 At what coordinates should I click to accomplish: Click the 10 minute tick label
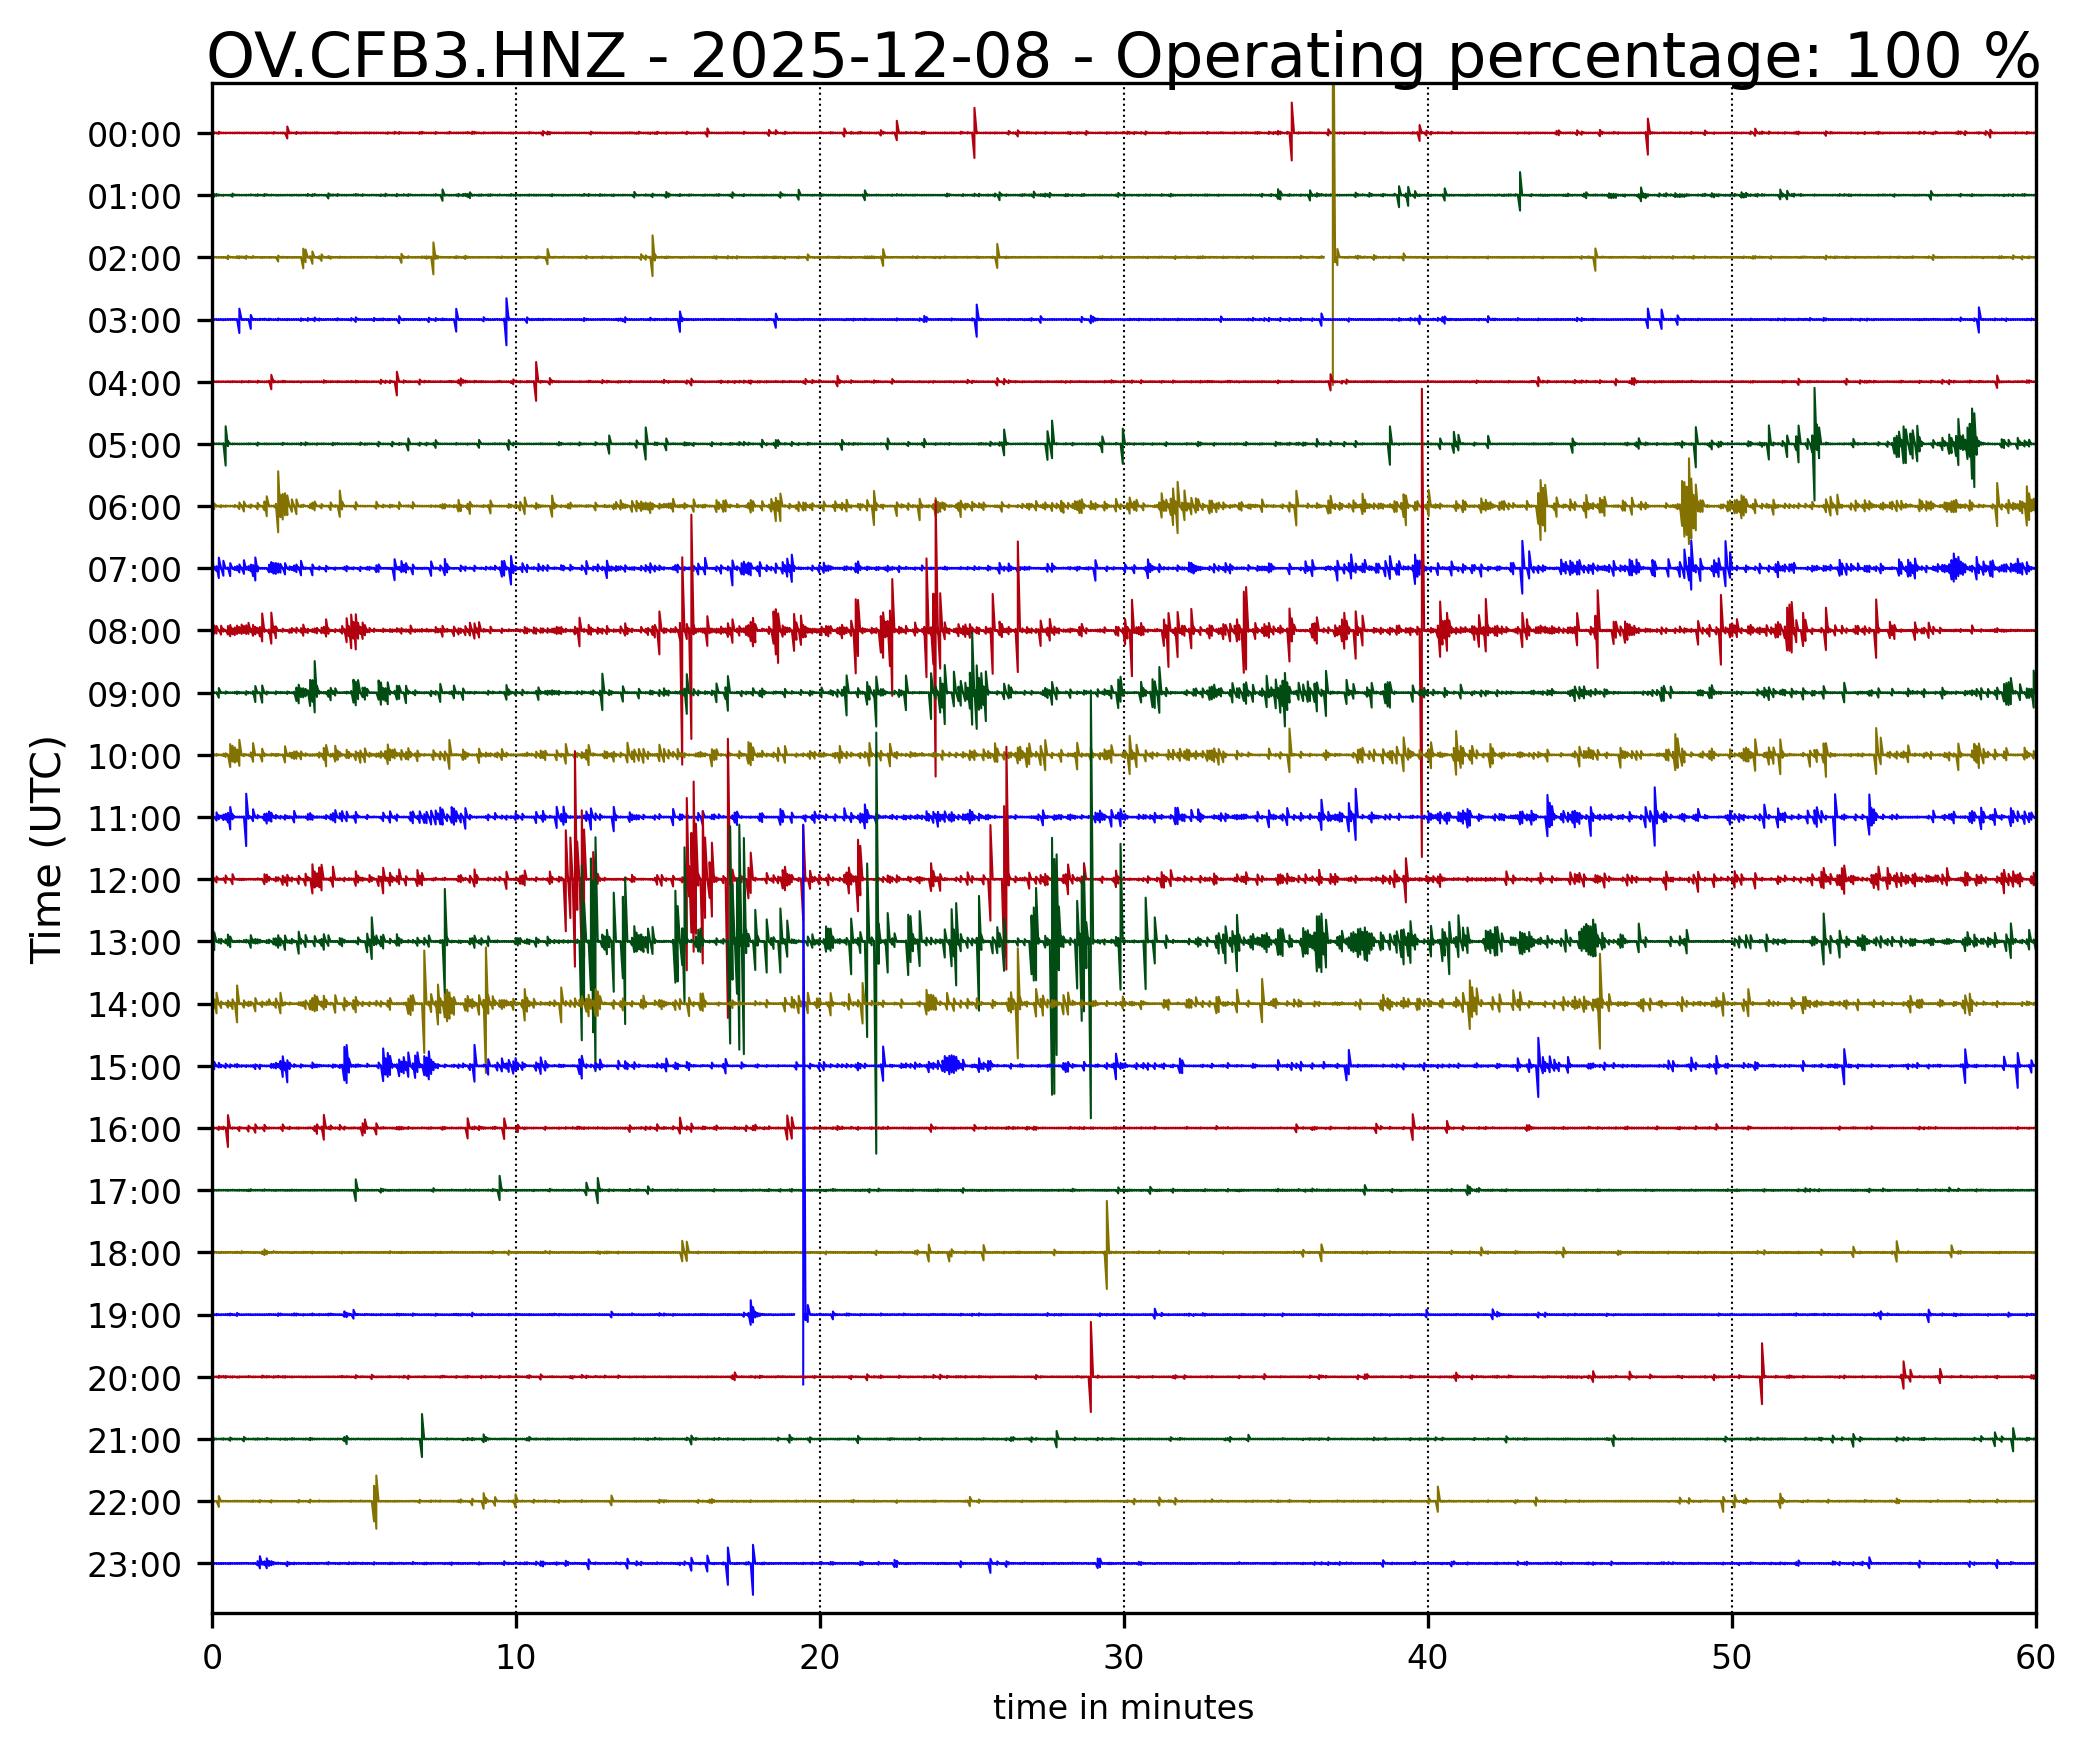515,1659
